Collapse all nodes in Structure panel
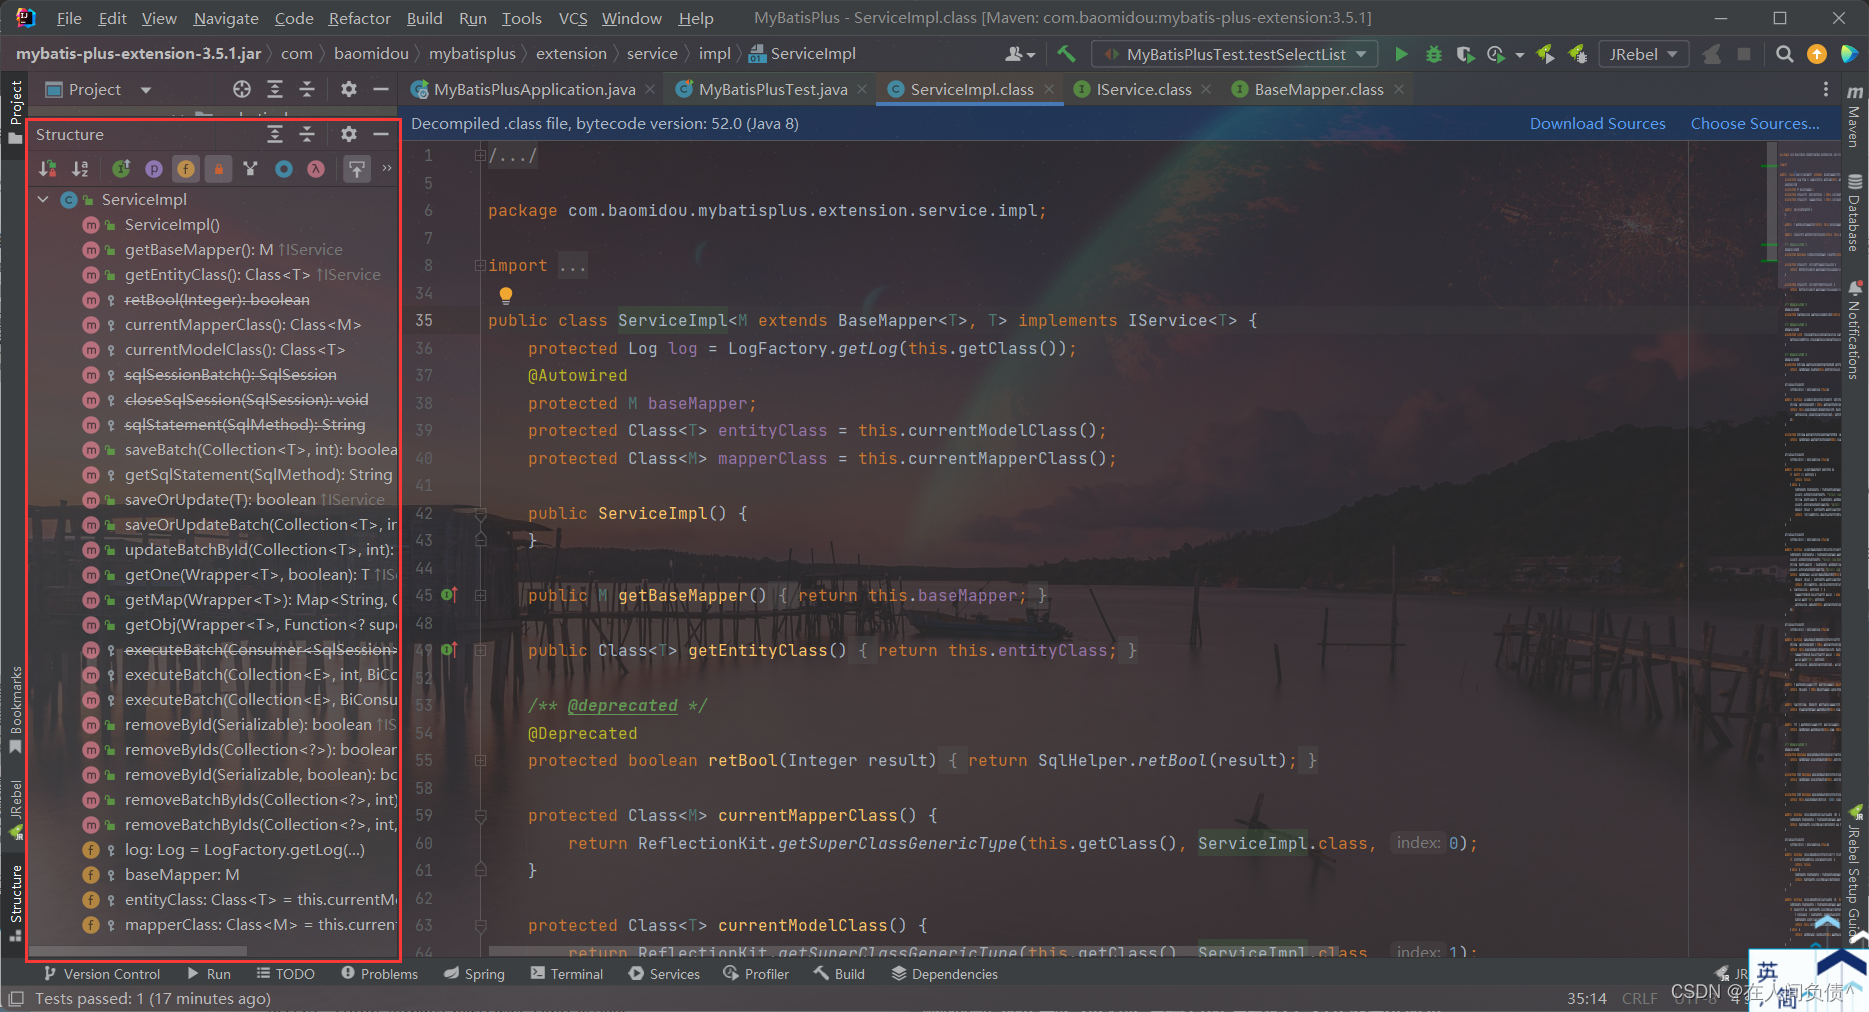 pyautogui.click(x=307, y=134)
